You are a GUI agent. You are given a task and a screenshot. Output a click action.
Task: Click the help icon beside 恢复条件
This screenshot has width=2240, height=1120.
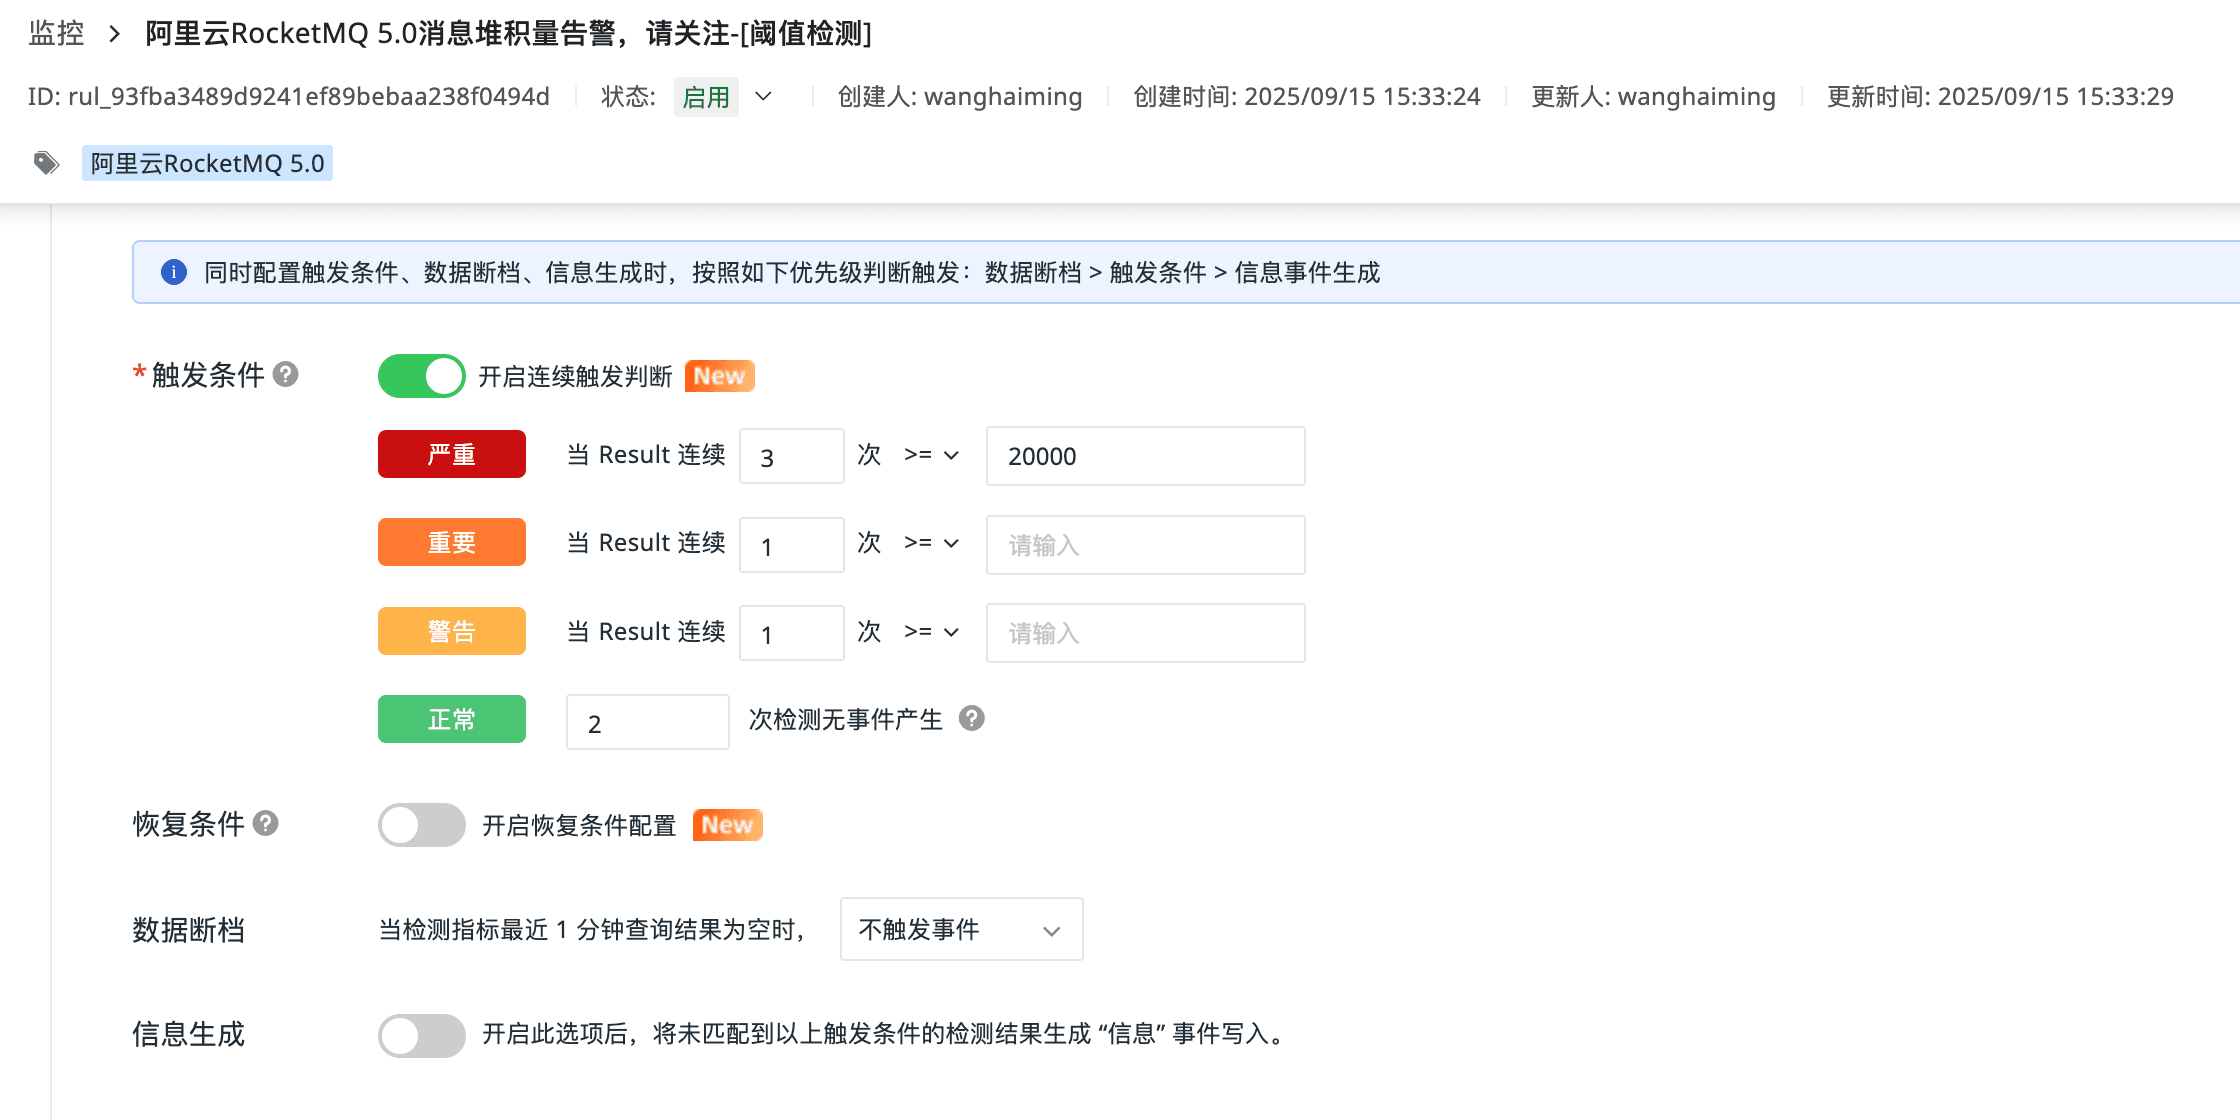click(x=265, y=823)
